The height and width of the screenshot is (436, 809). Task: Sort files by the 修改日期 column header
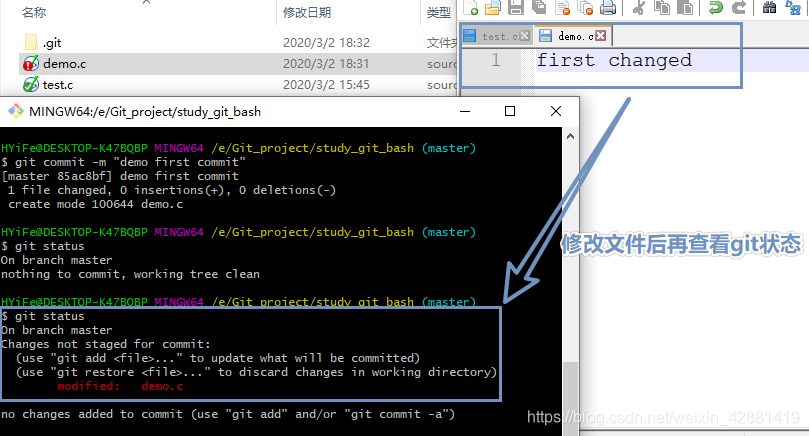[x=307, y=12]
